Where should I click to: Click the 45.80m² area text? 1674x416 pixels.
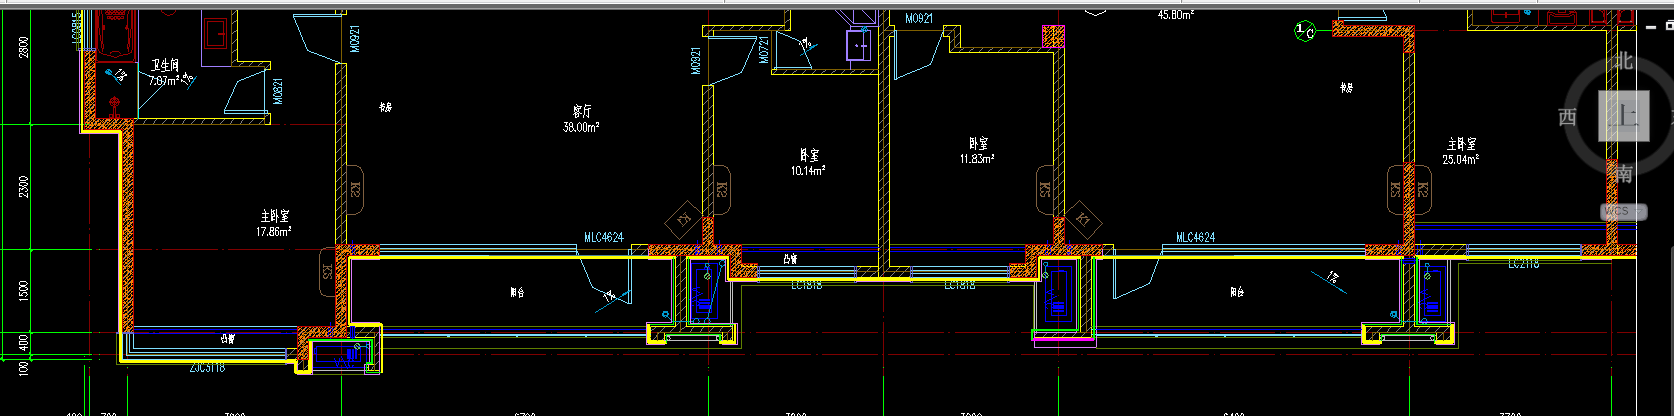1176,15
